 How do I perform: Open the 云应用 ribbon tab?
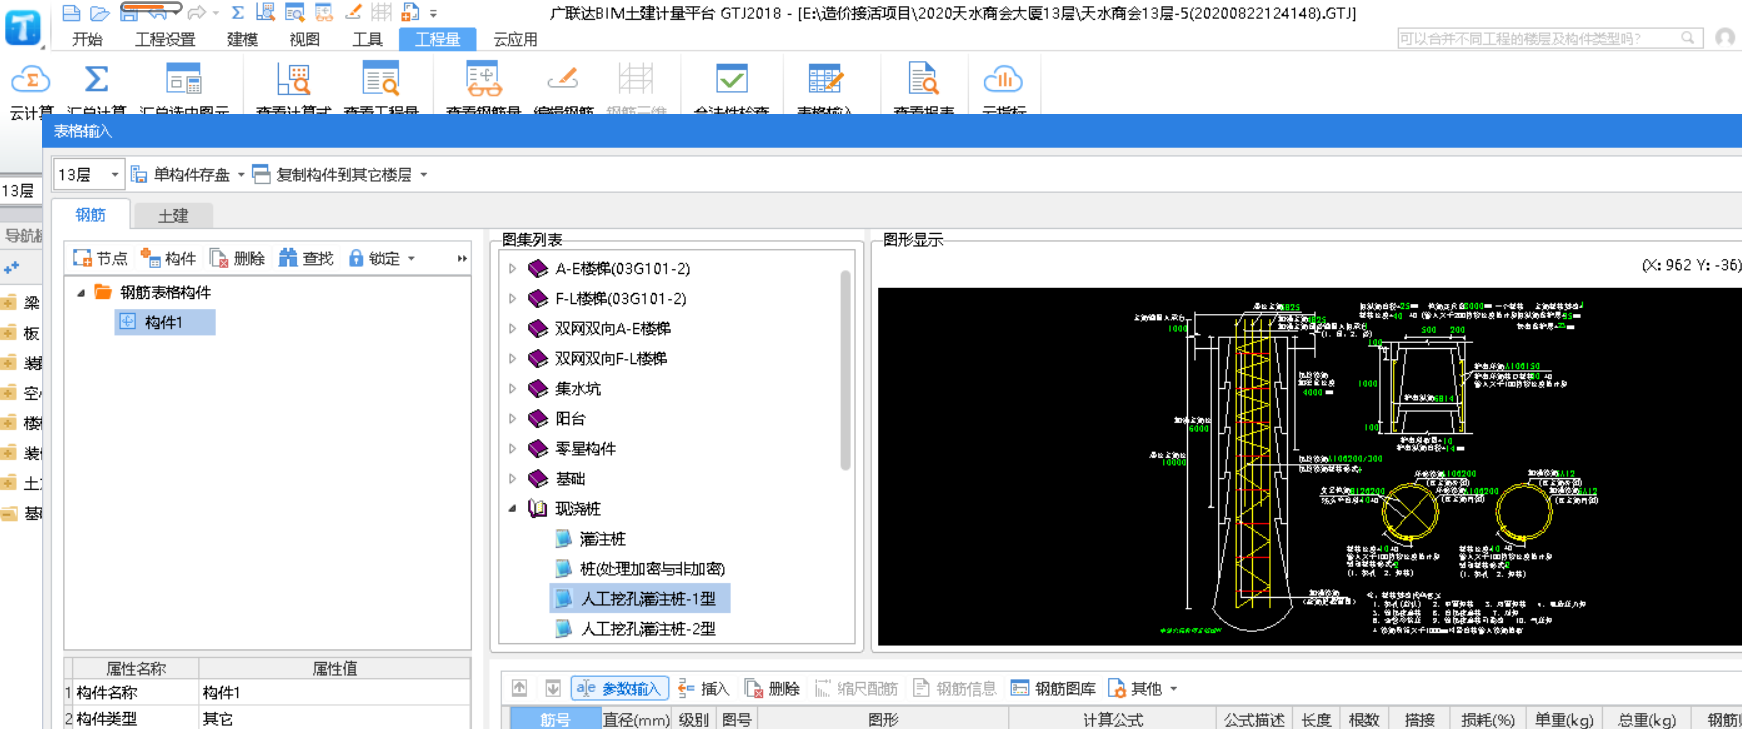515,39
